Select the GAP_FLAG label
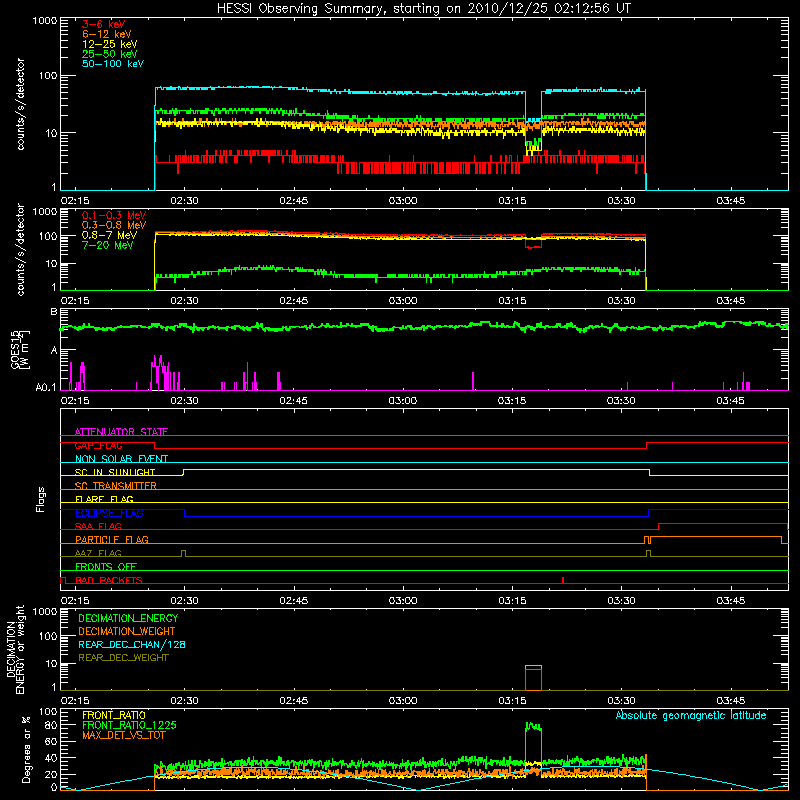800x800 pixels. click(x=98, y=445)
